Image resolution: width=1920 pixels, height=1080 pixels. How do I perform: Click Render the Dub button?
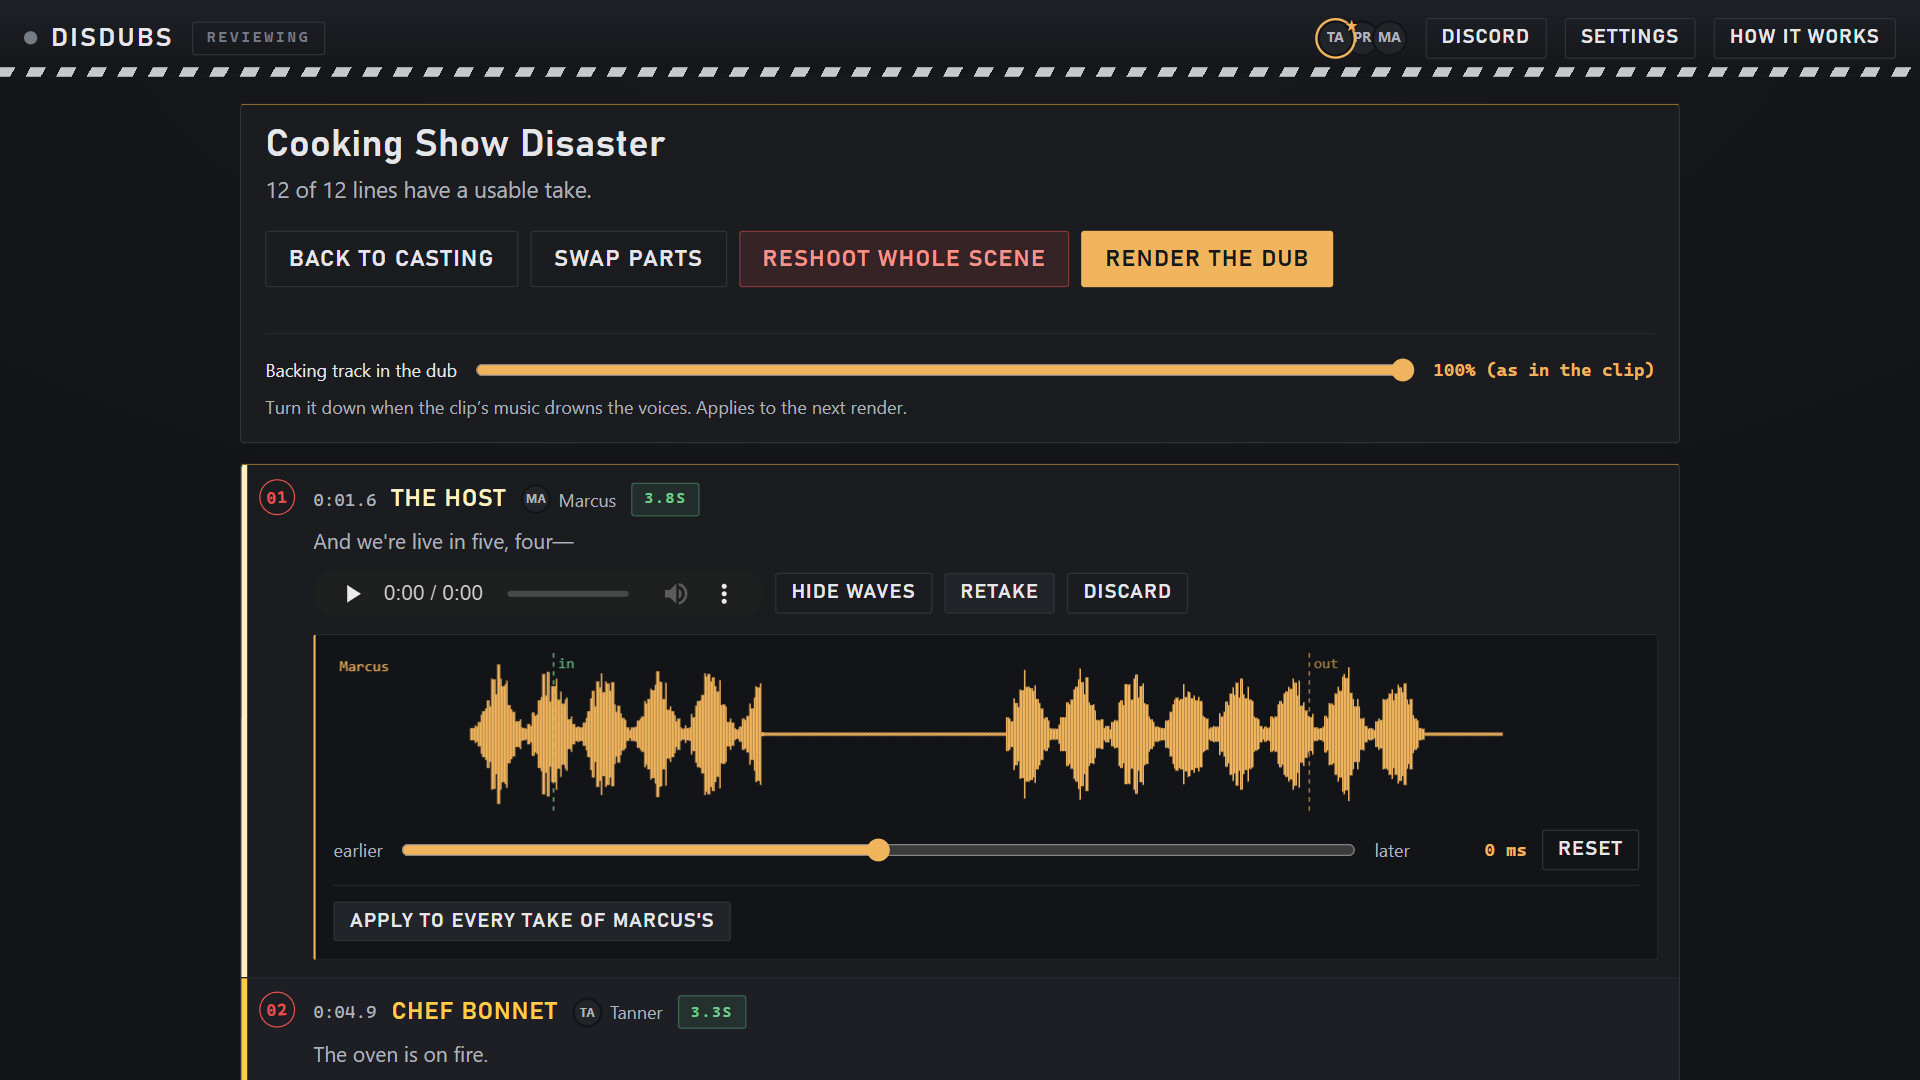[x=1207, y=259]
